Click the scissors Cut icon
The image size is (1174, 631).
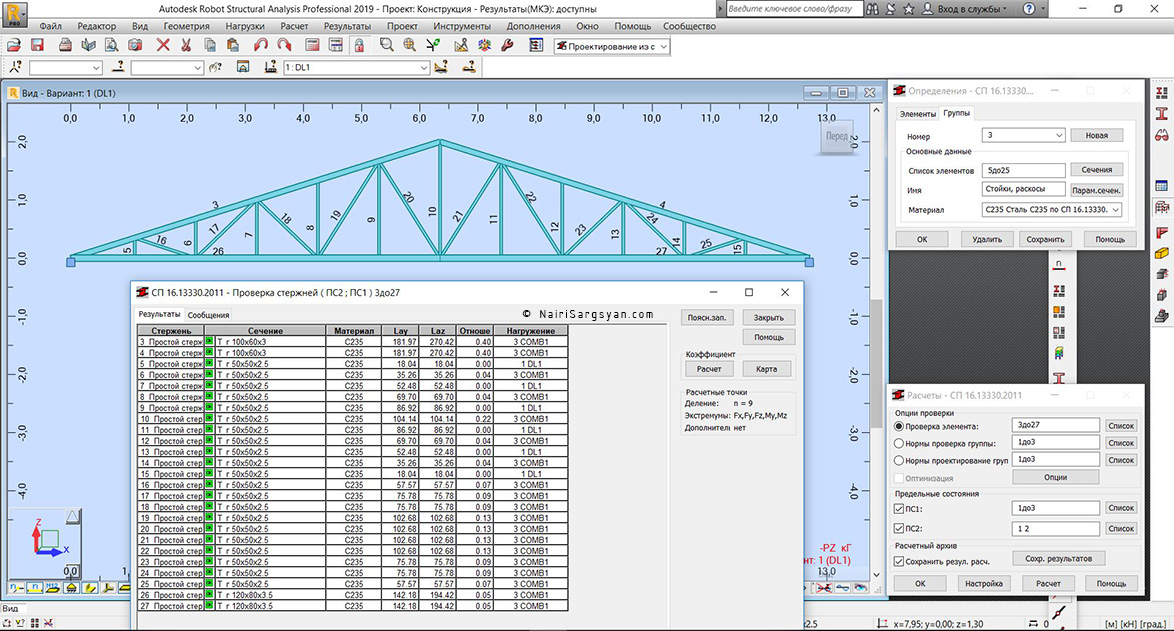pos(186,46)
